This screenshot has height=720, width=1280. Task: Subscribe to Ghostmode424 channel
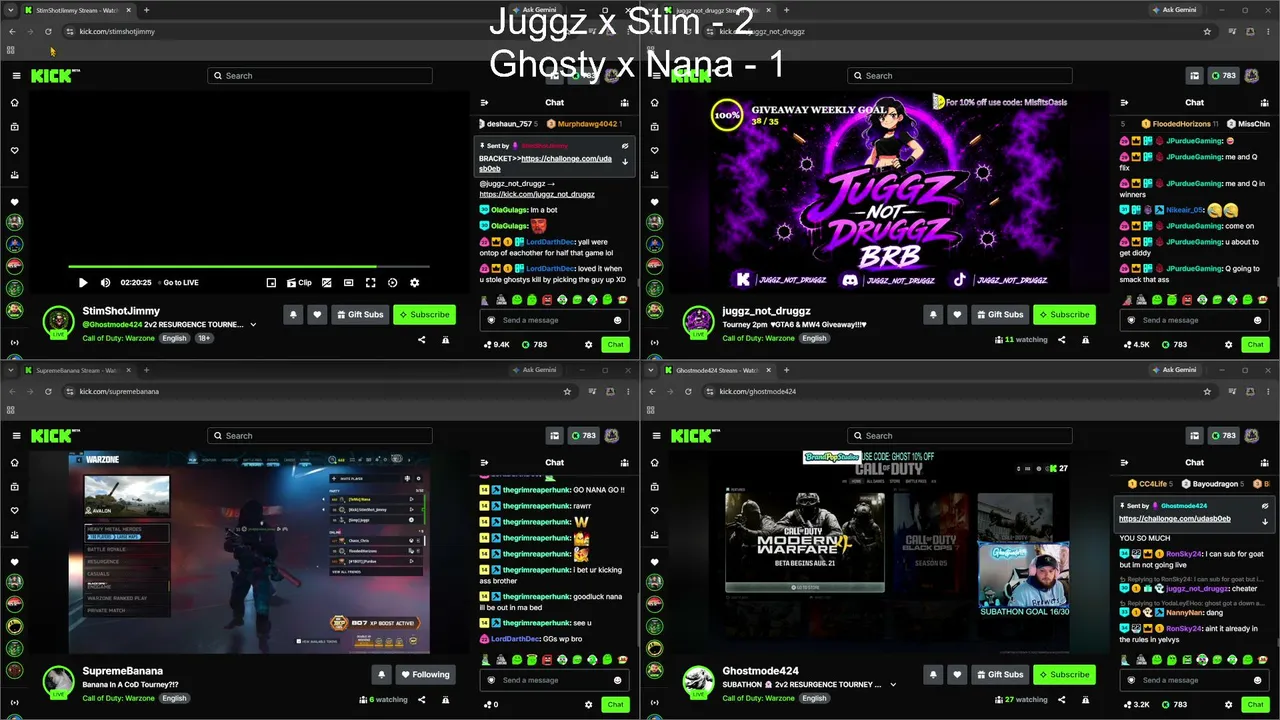point(1064,675)
